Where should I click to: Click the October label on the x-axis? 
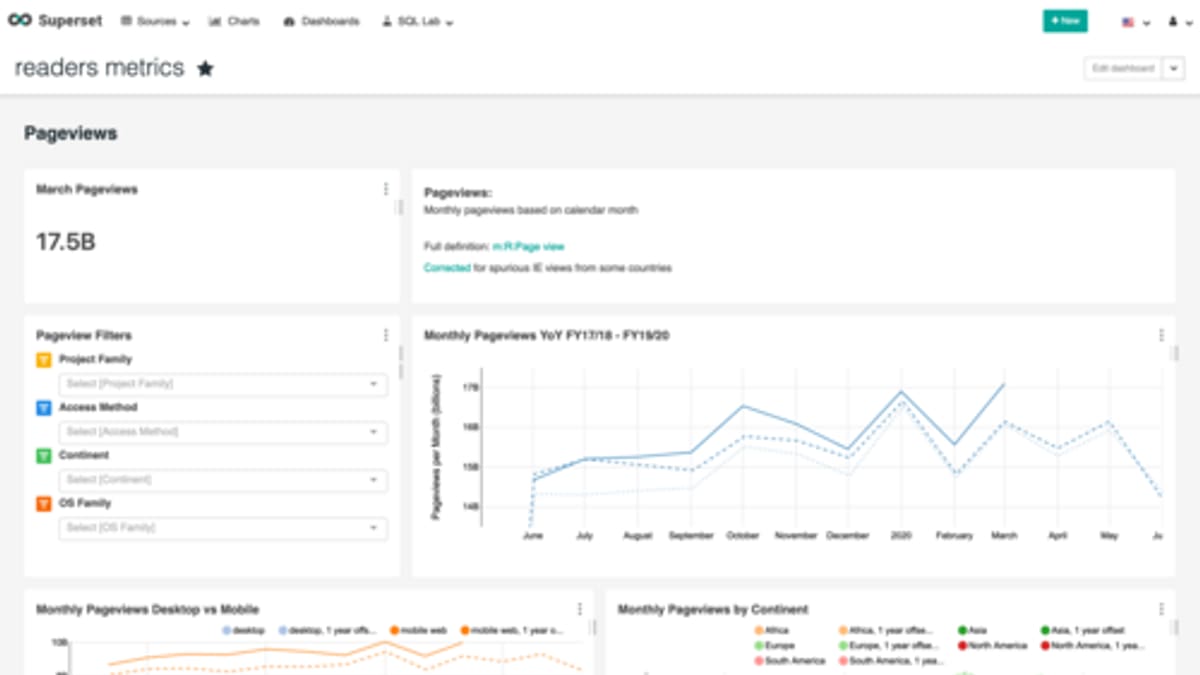[743, 536]
